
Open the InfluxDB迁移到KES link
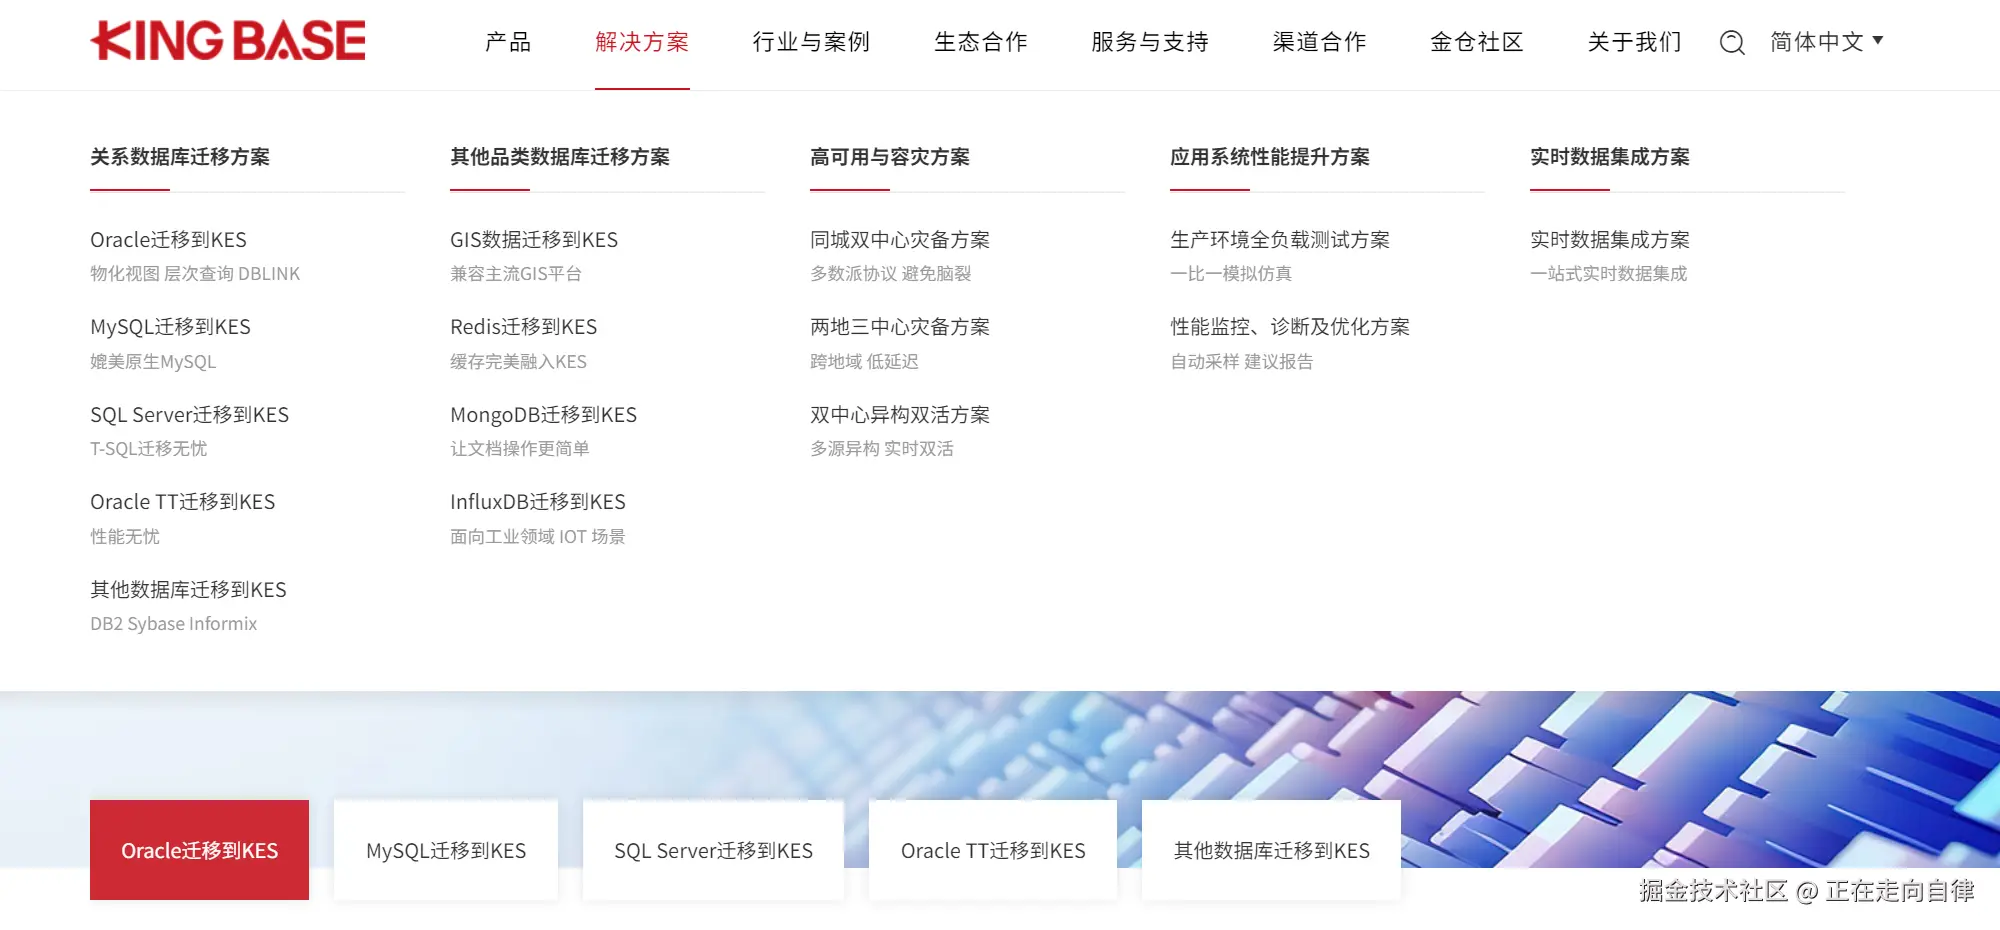538,502
